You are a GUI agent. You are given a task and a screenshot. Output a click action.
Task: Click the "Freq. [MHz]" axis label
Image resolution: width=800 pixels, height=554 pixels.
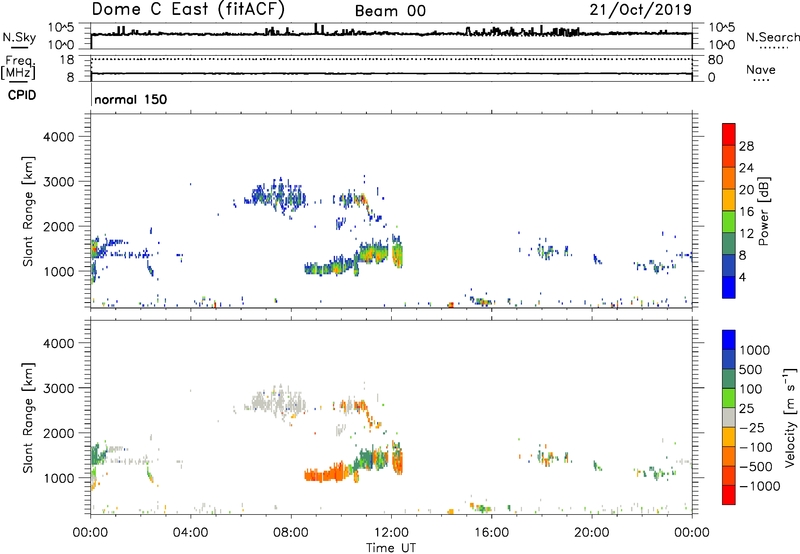coord(18,67)
